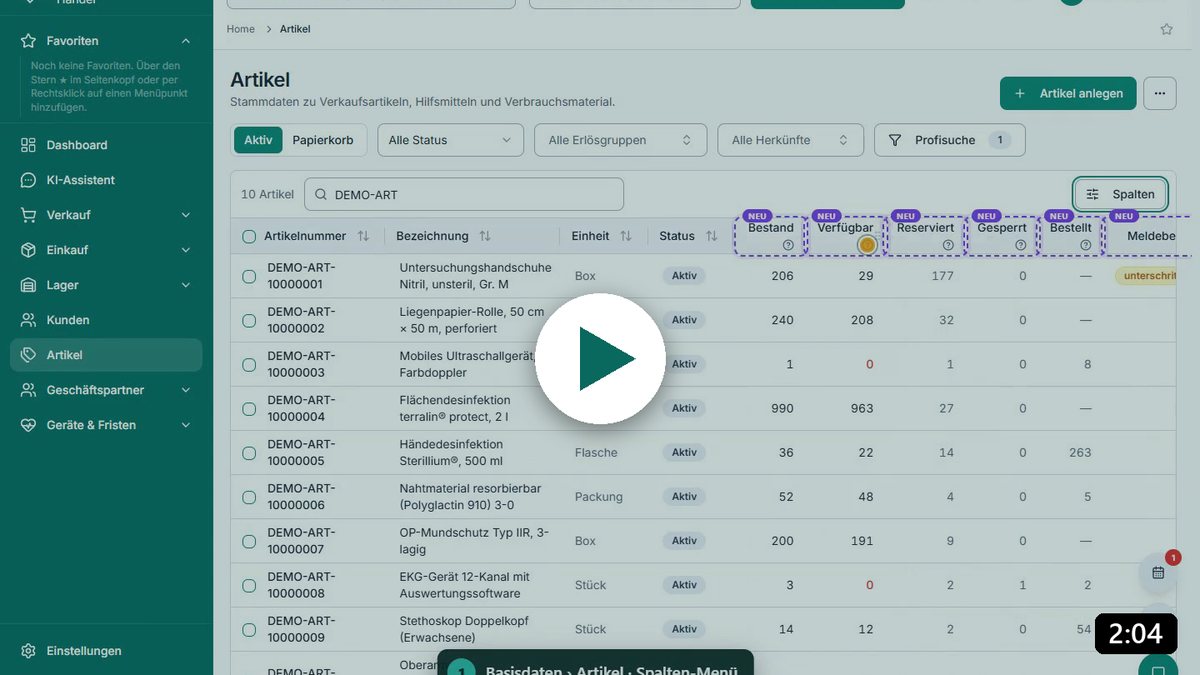Open the Profisuche filter button

pyautogui.click(x=949, y=140)
